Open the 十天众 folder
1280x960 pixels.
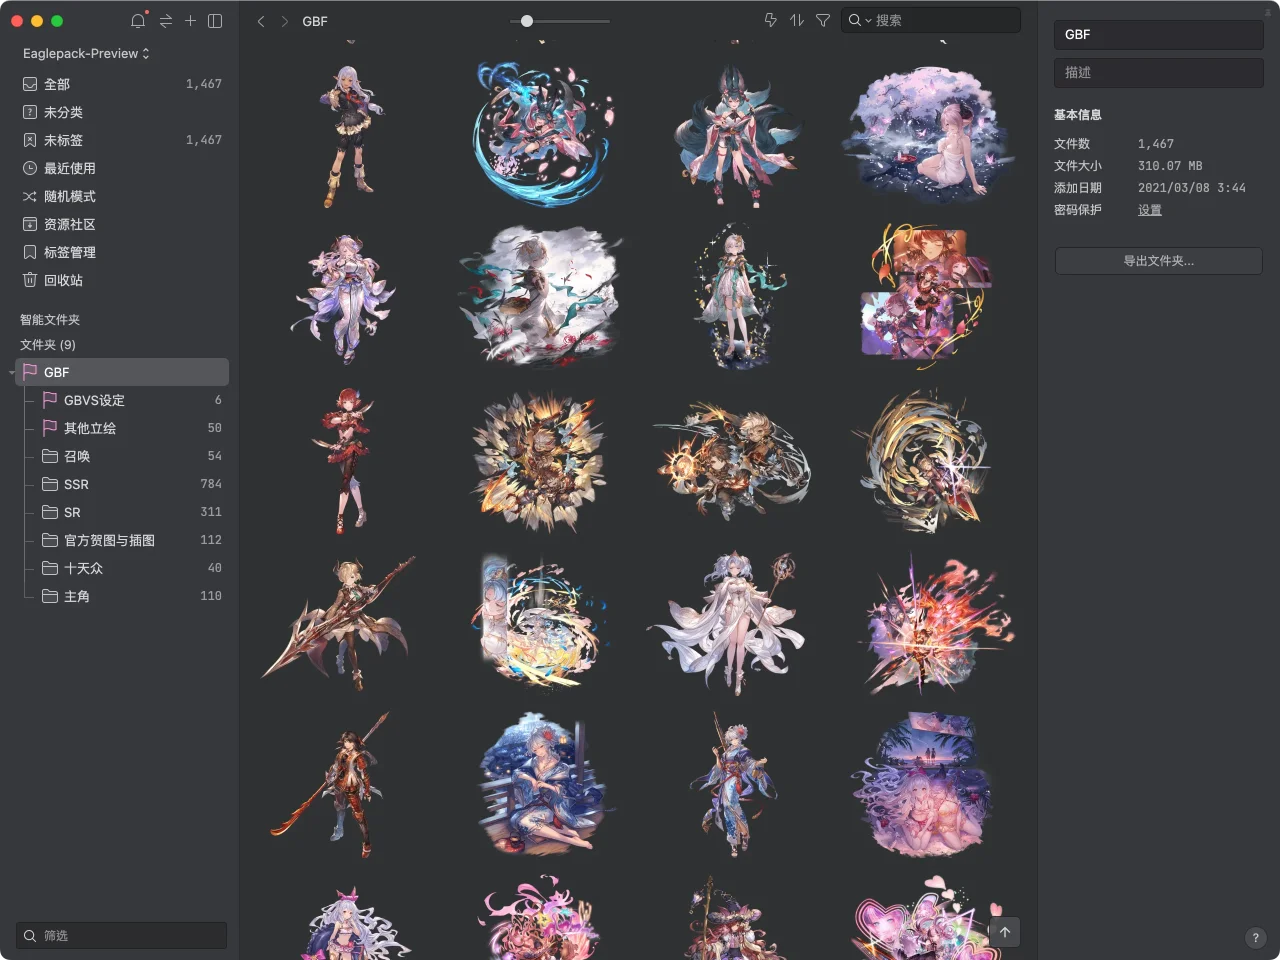[x=122, y=568]
